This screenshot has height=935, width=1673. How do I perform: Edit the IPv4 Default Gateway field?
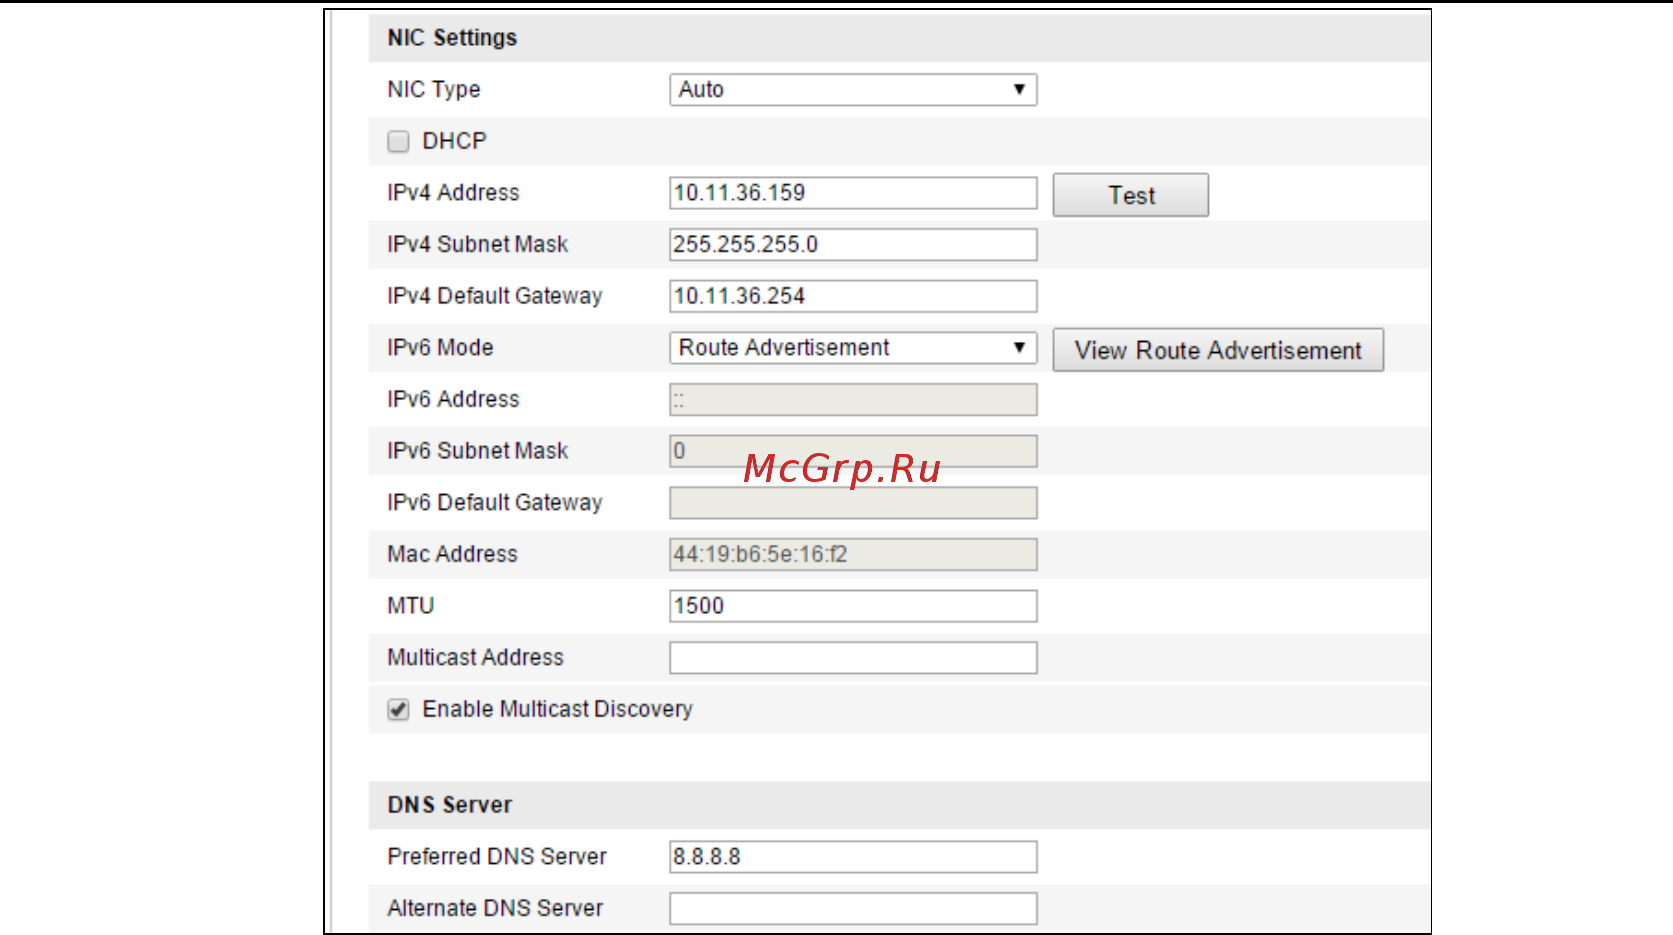[x=853, y=296]
